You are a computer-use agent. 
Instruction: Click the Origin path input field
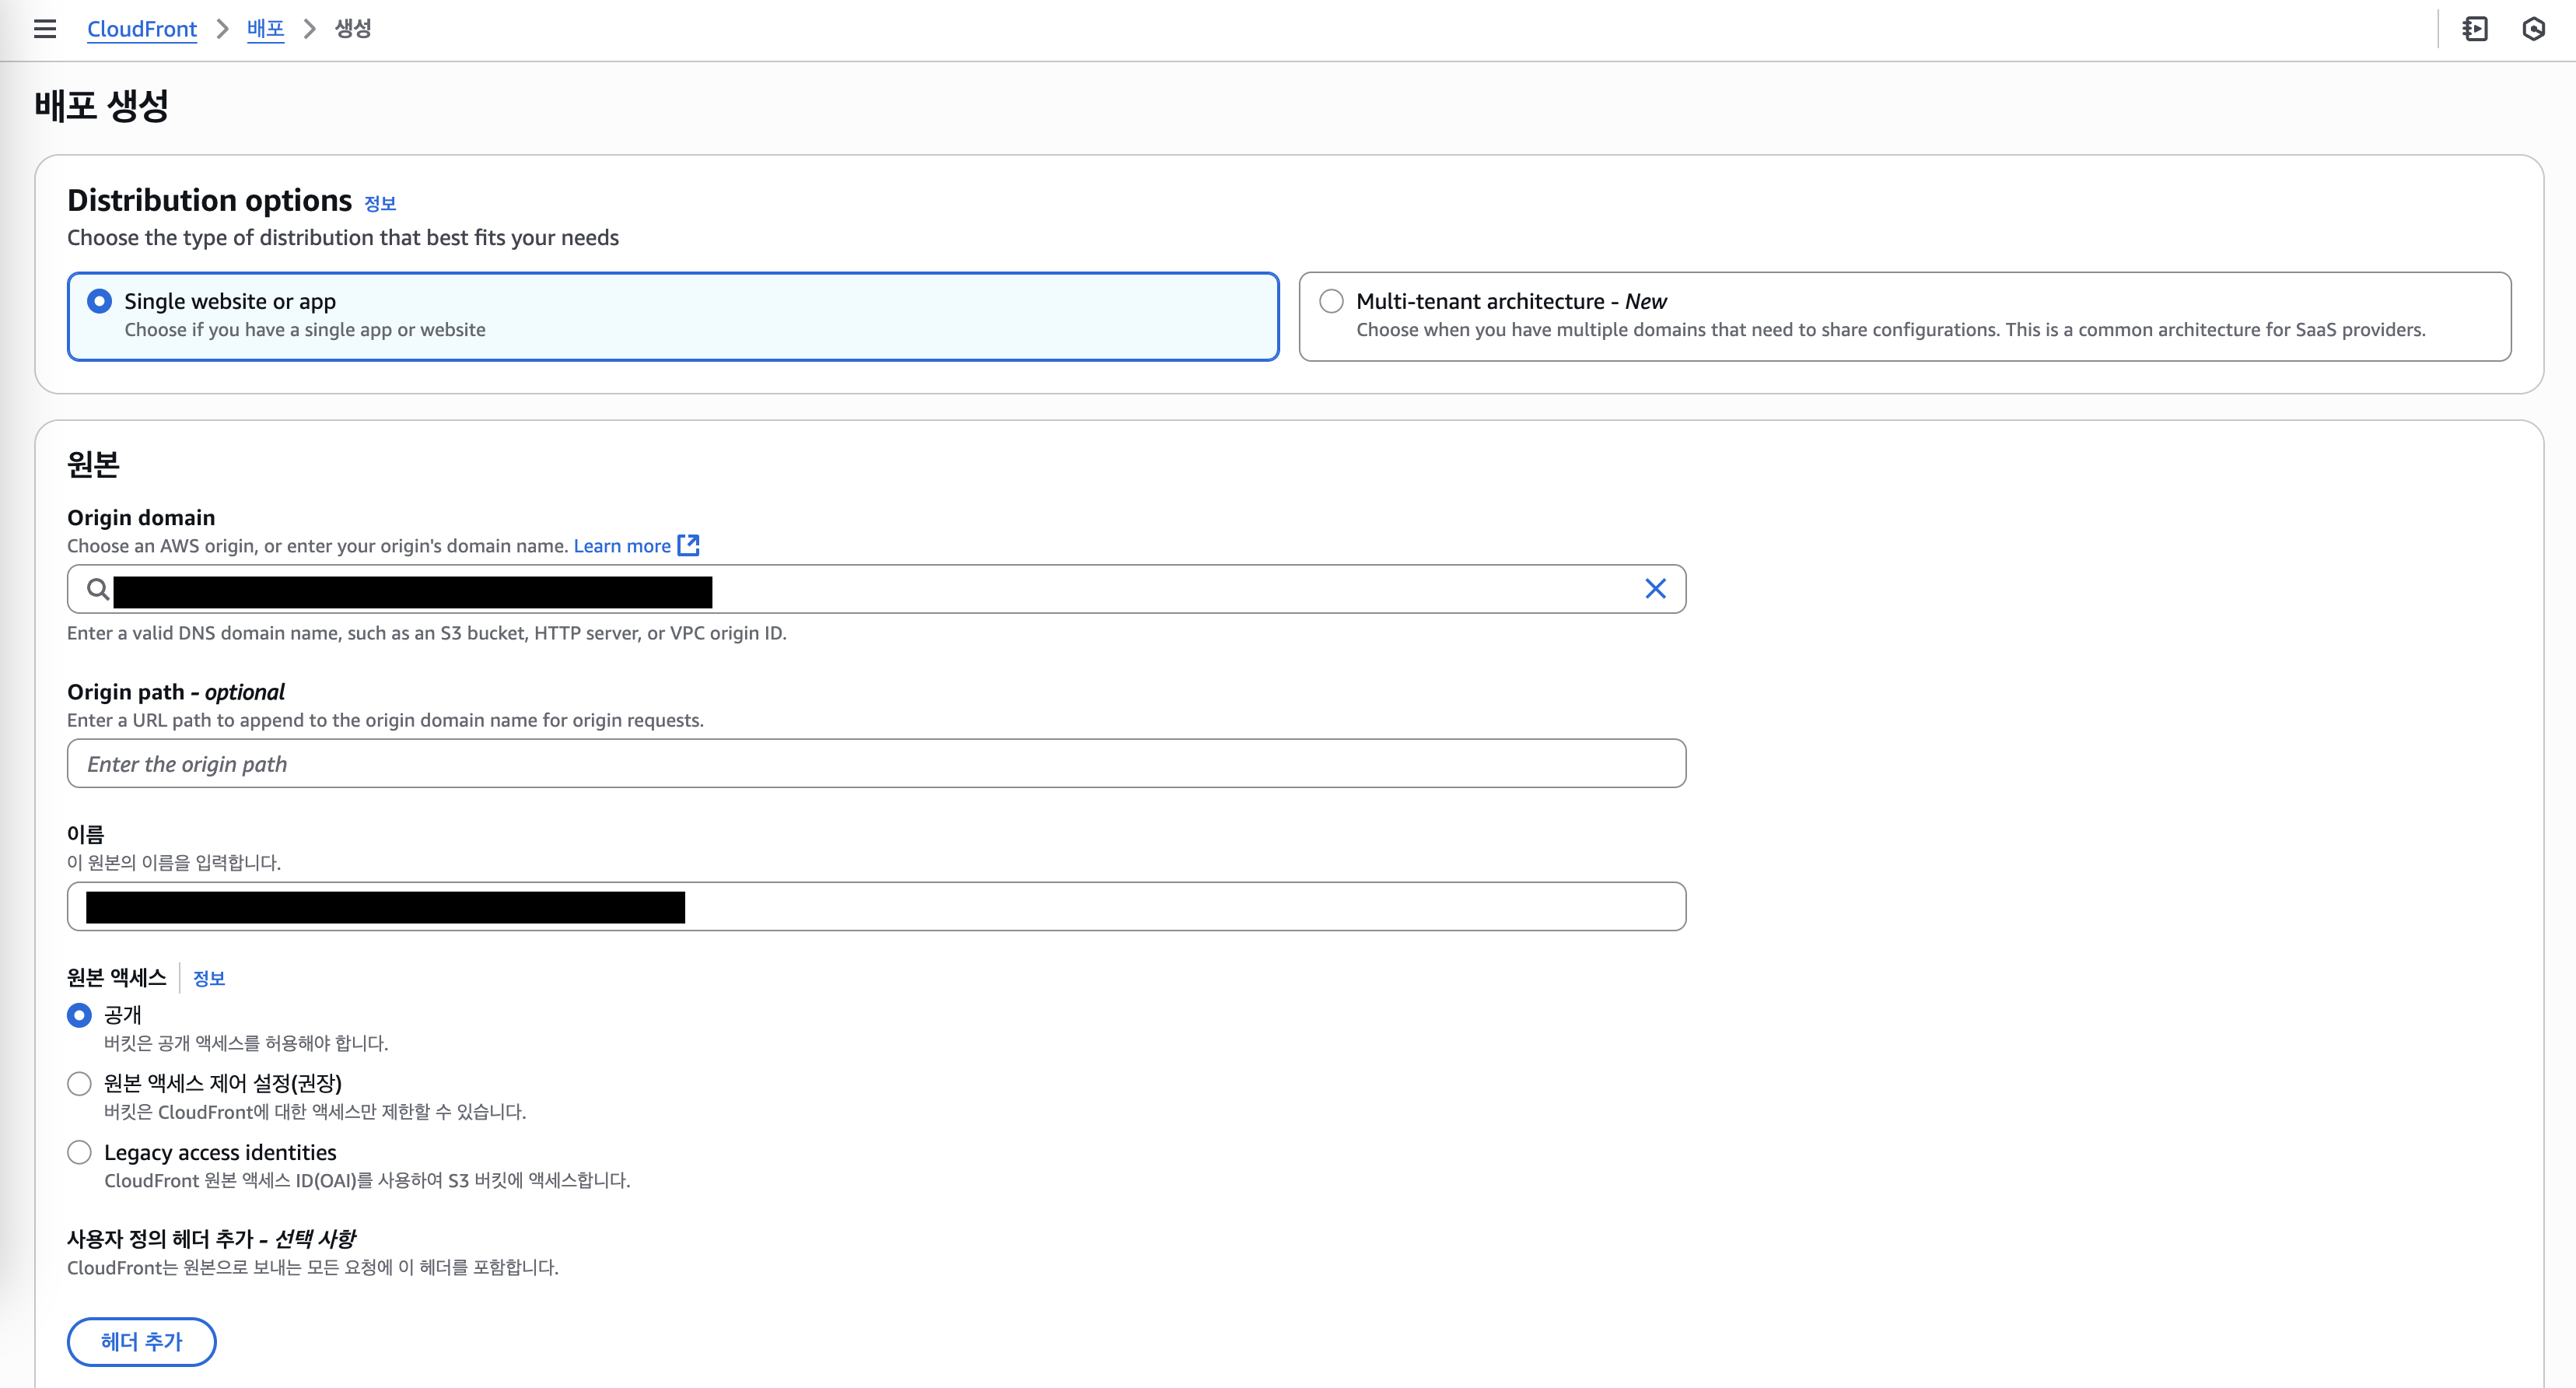875,764
